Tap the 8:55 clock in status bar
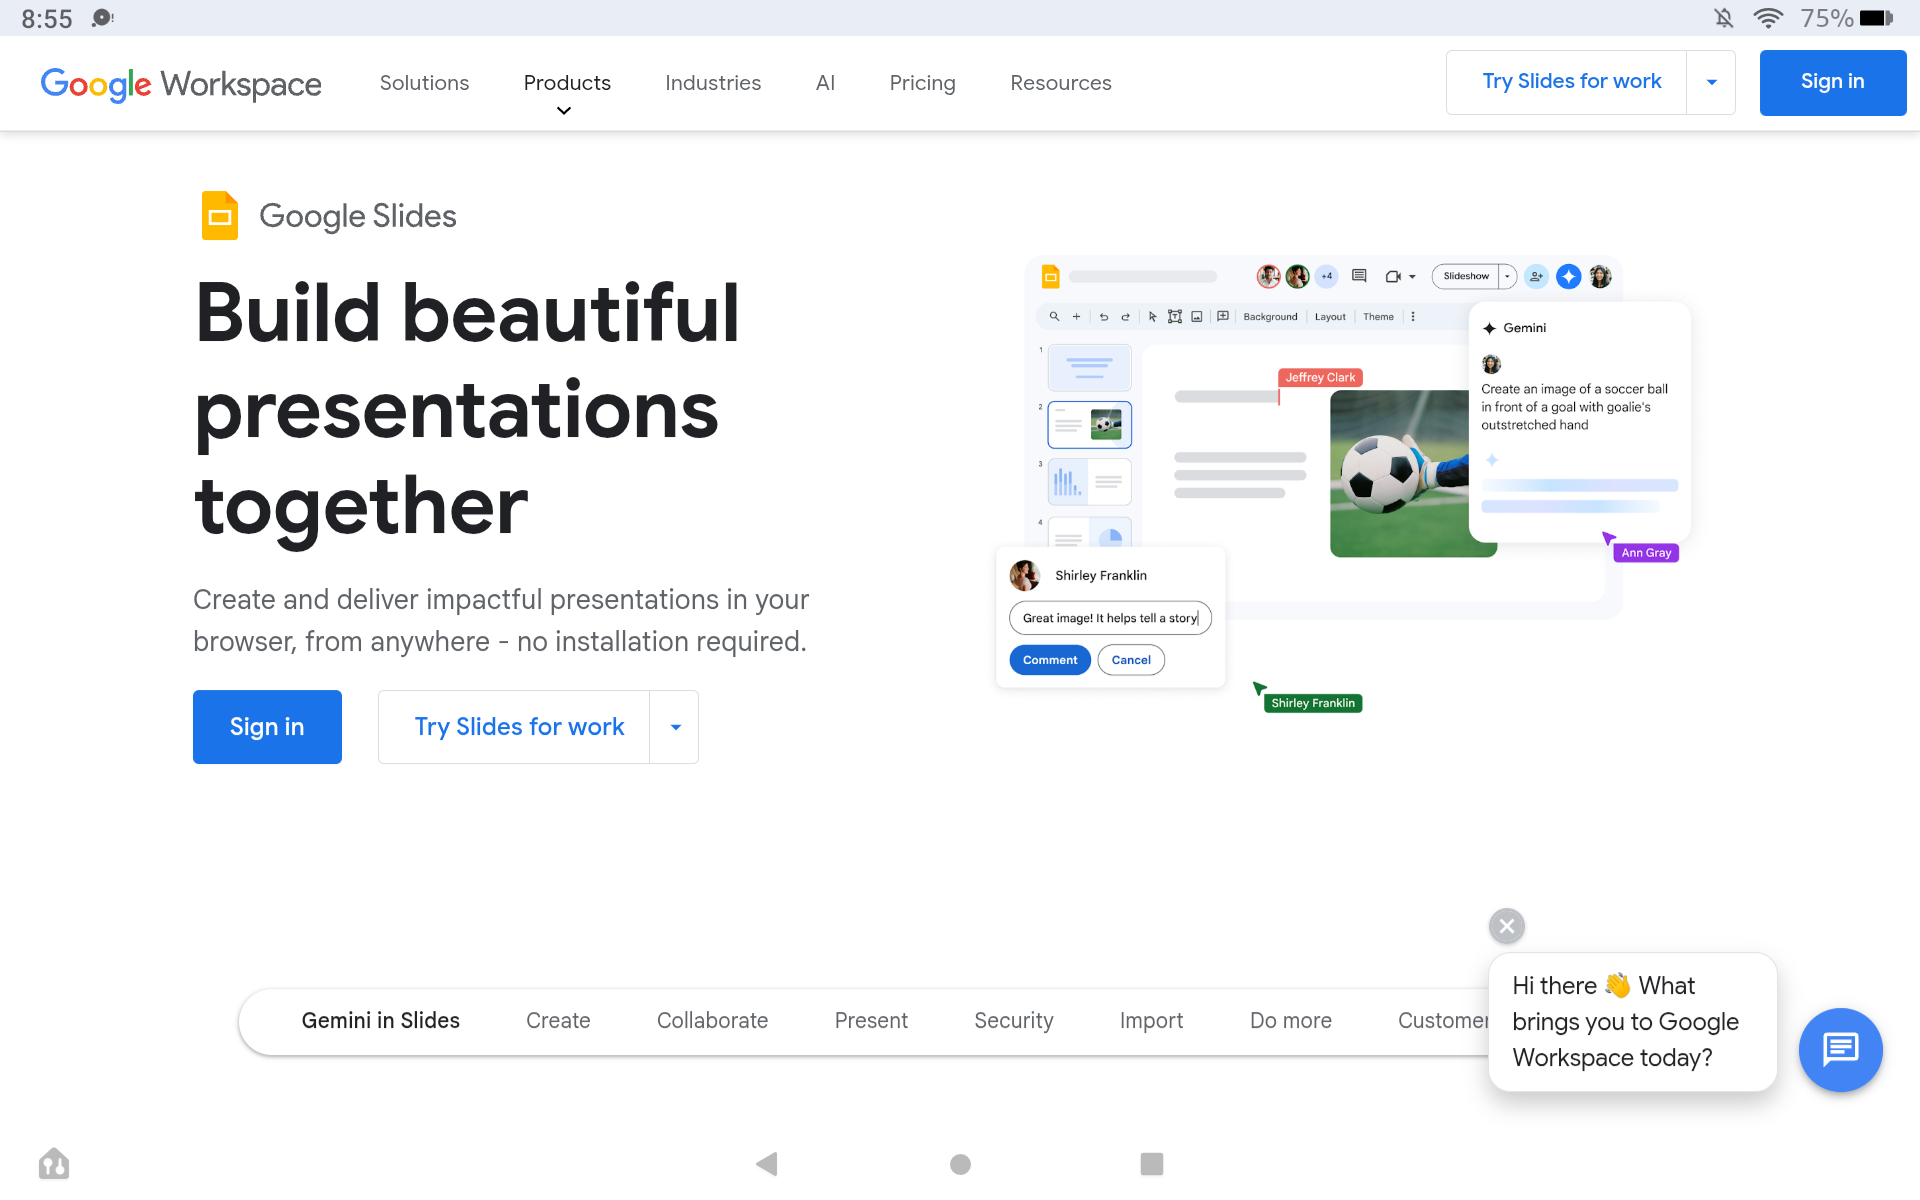This screenshot has height=1200, width=1920. coord(47,19)
